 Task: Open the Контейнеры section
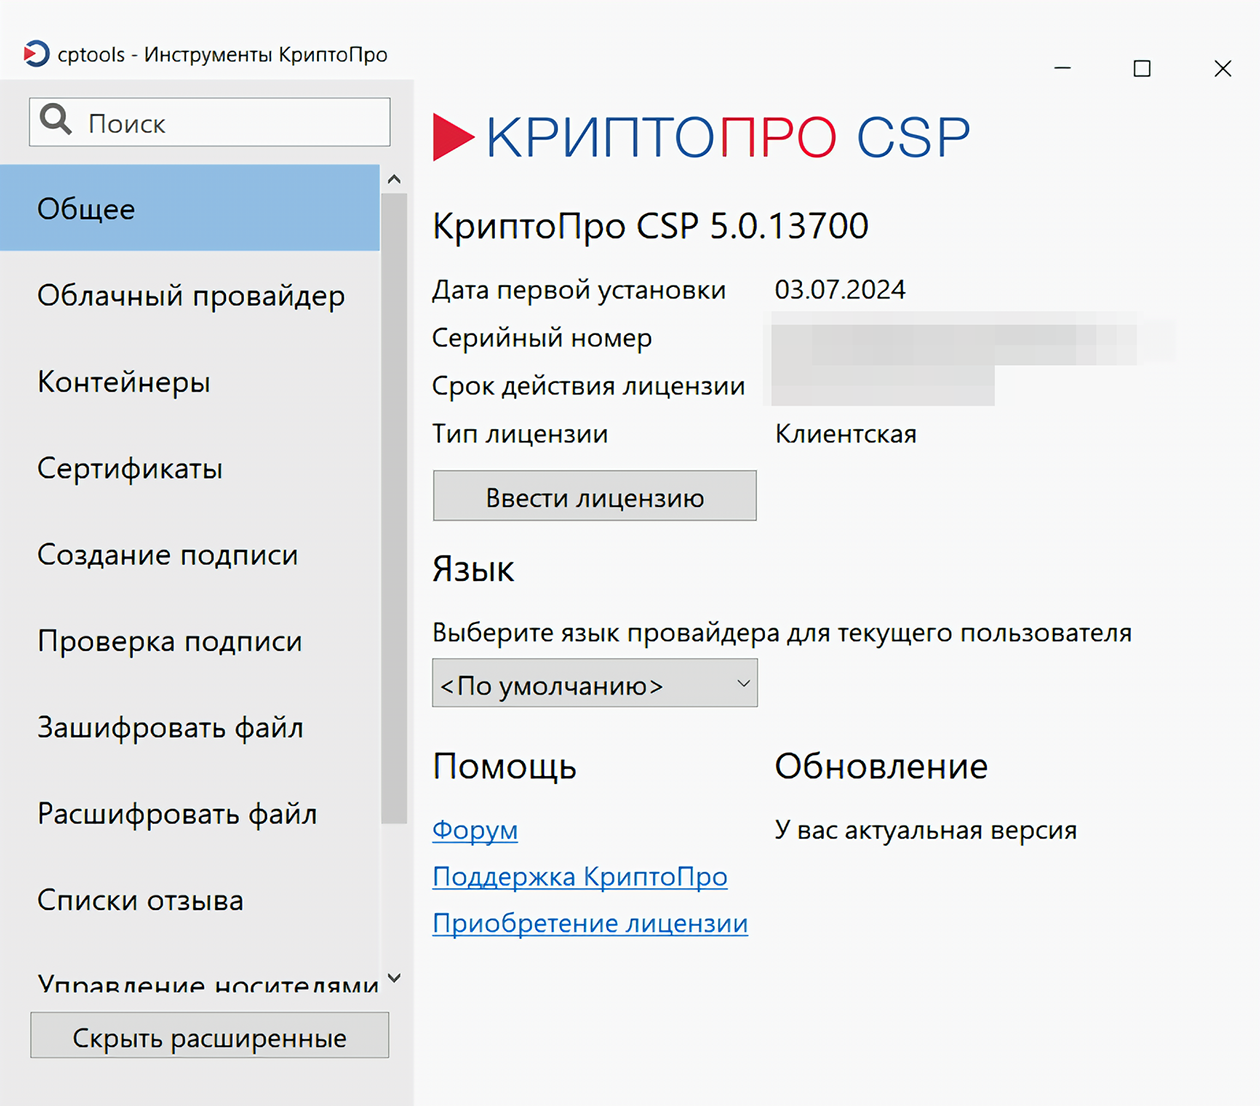(190, 381)
